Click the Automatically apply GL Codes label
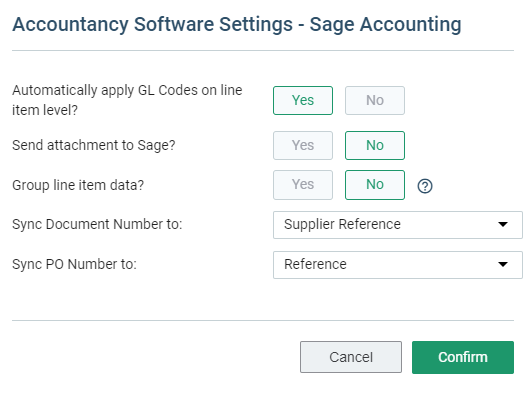The height and width of the screenshot is (397, 528). pos(127,100)
